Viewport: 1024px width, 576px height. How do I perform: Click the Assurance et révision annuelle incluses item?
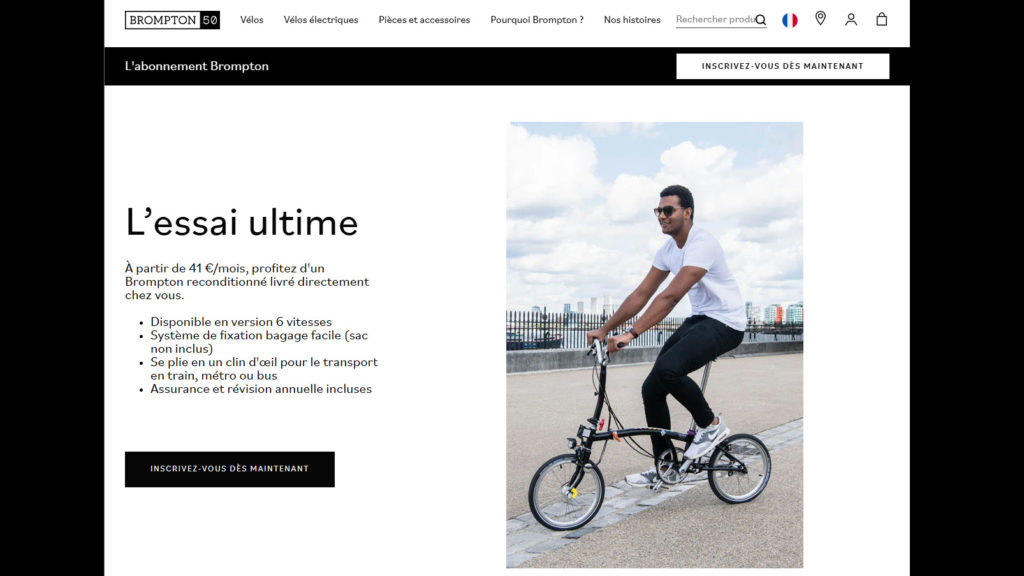(261, 389)
